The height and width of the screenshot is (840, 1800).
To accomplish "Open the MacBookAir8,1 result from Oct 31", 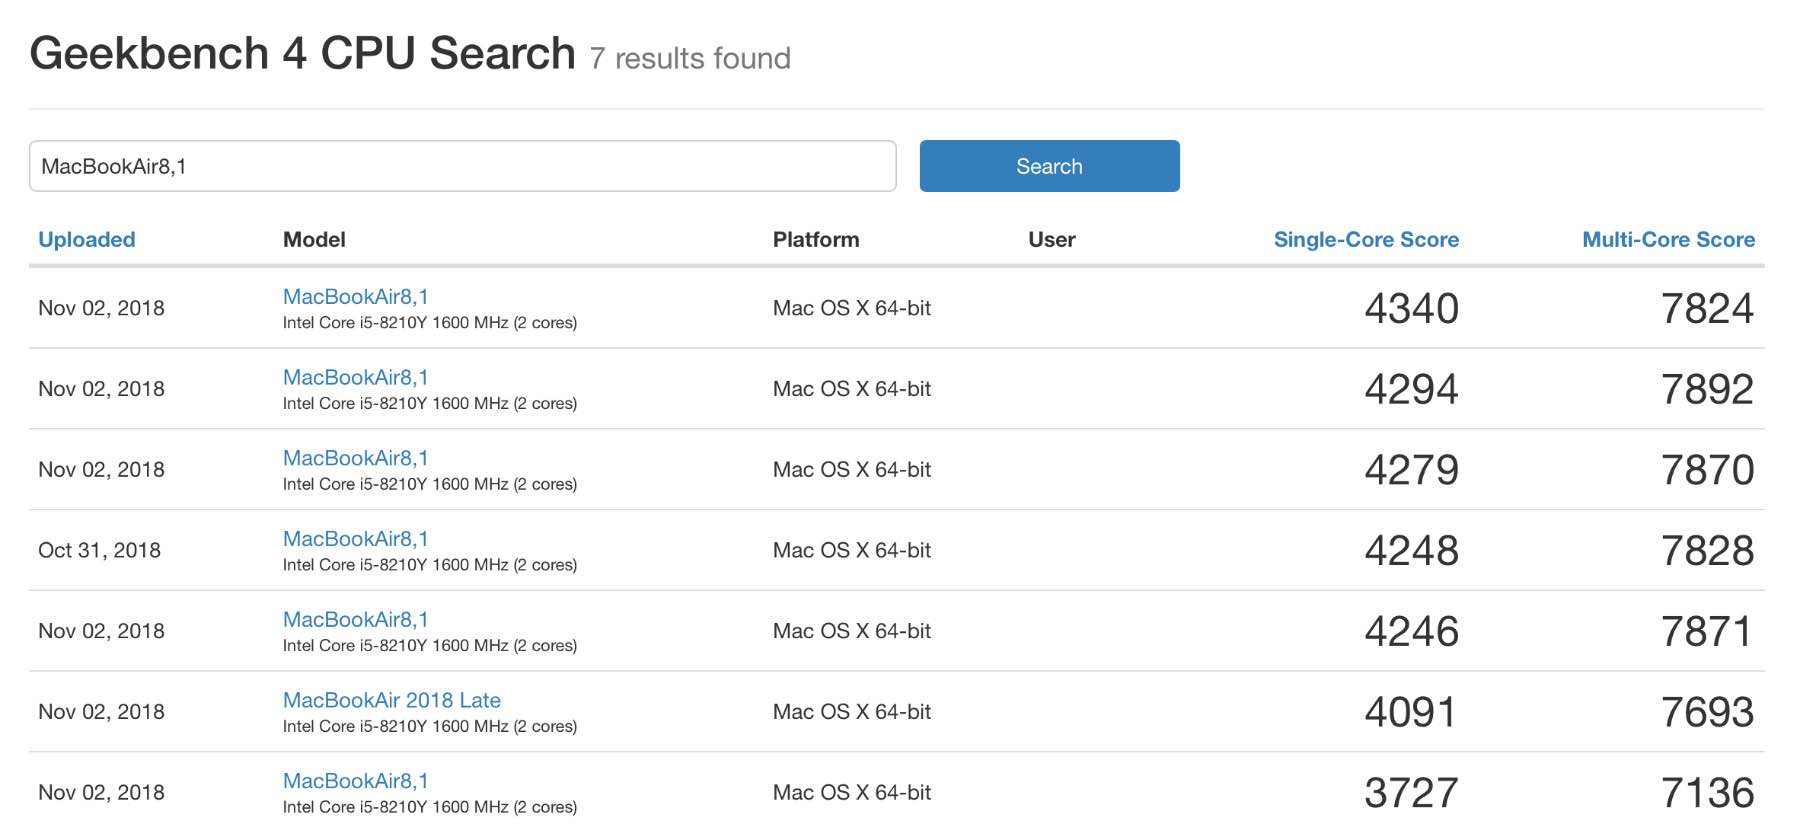I will (355, 539).
